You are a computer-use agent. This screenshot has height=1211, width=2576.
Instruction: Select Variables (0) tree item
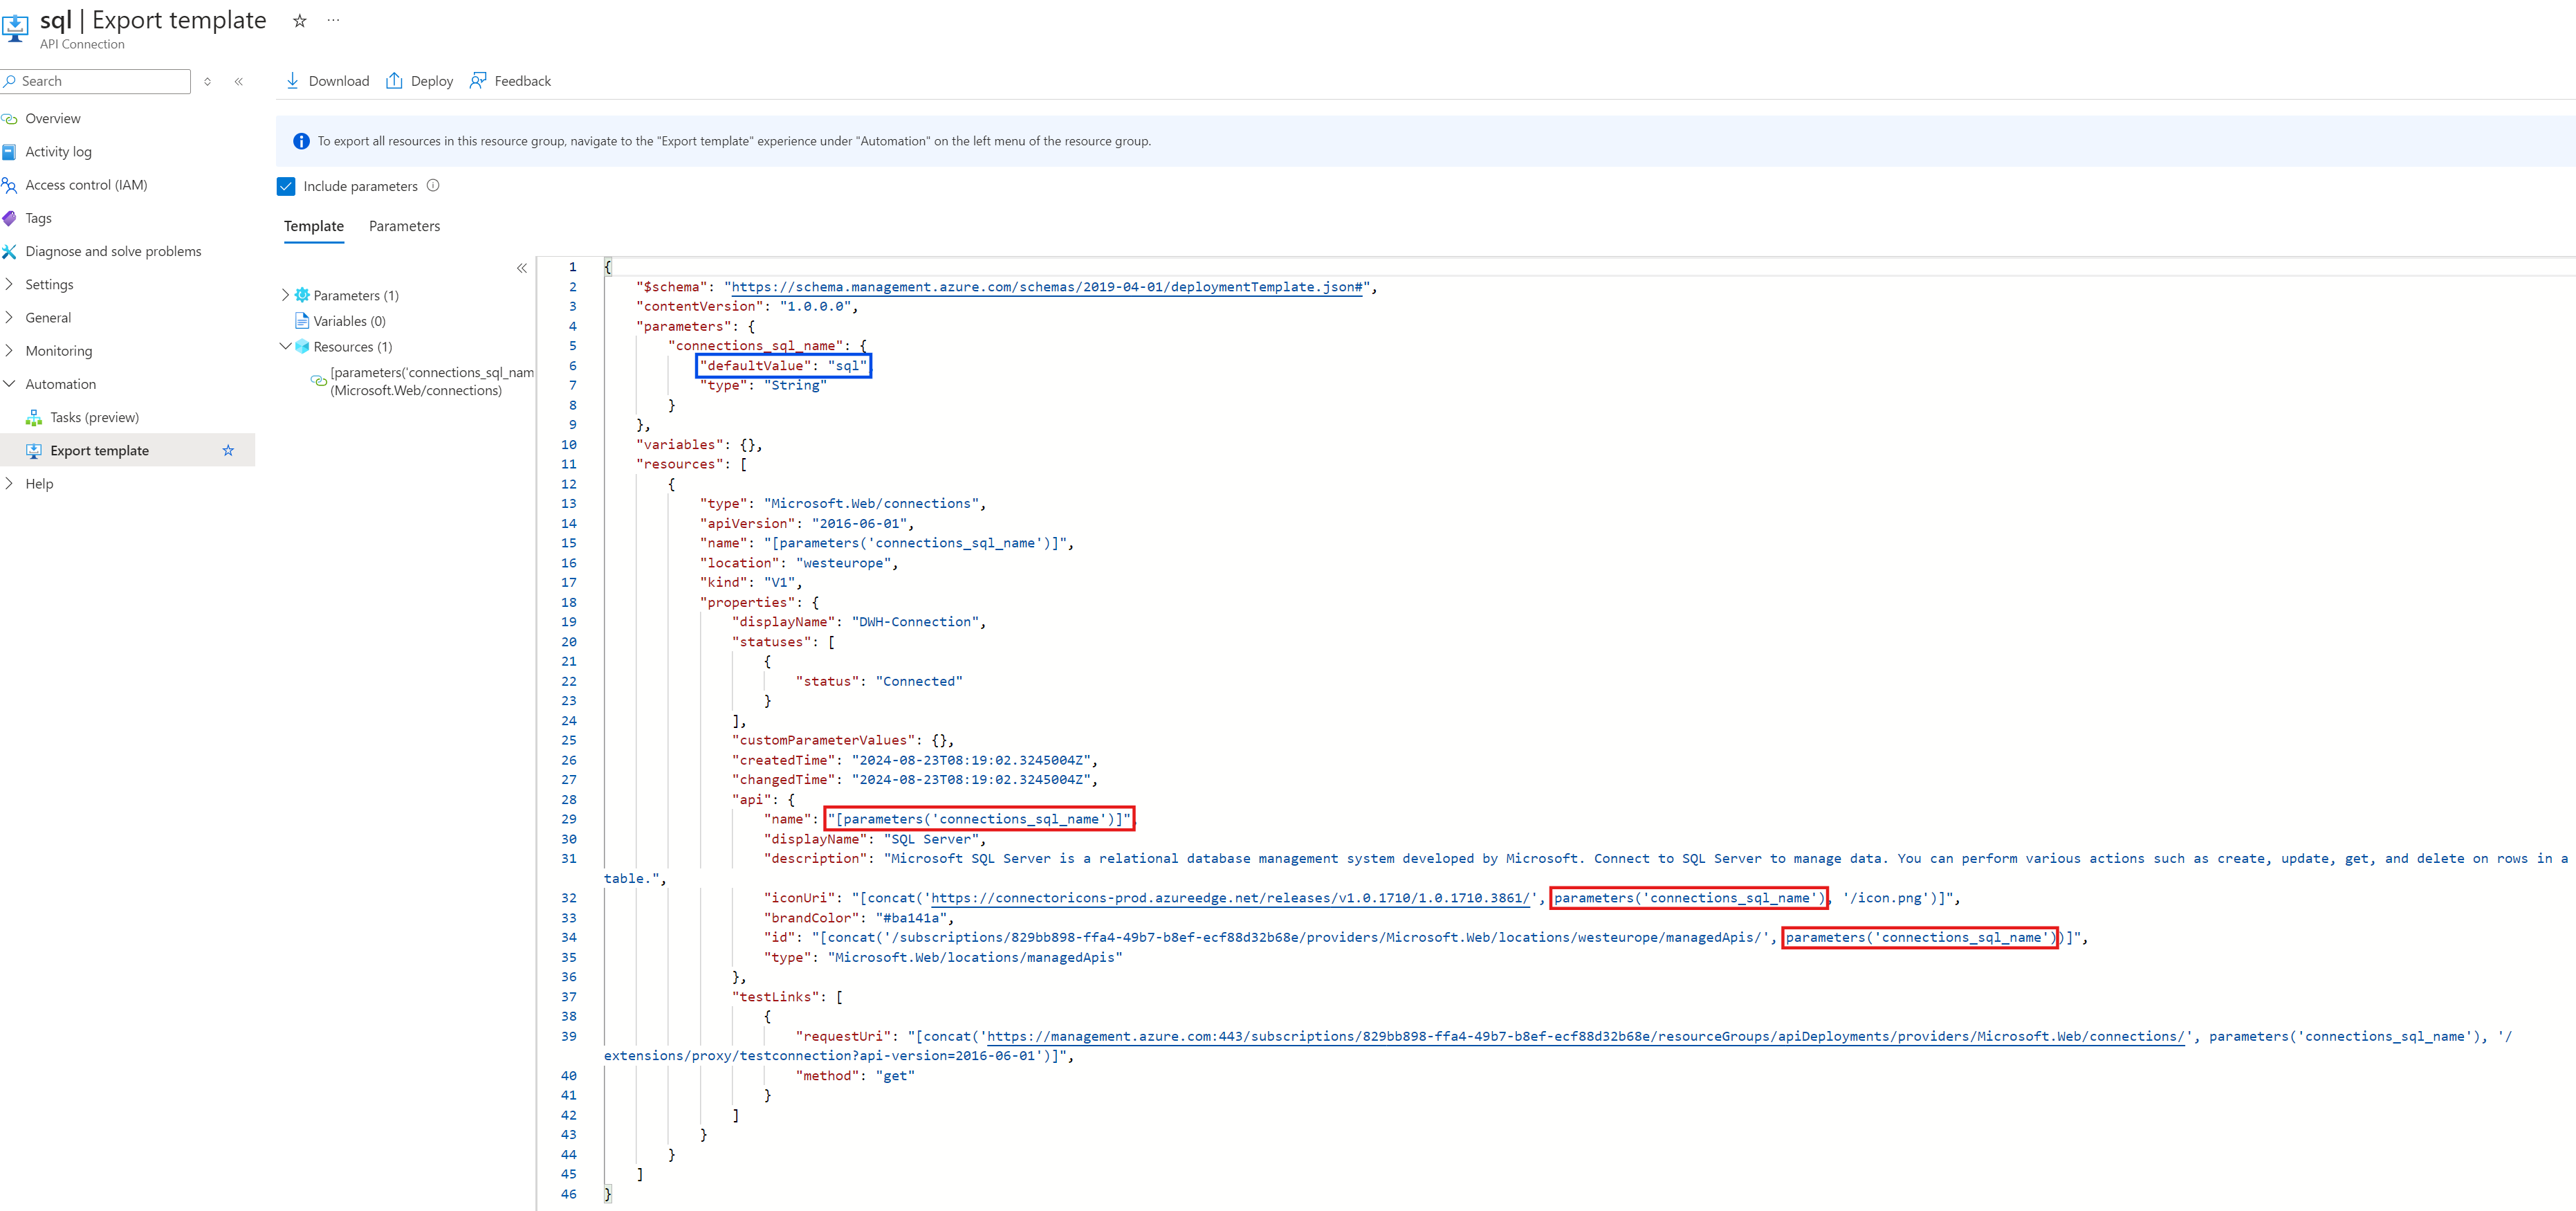(349, 321)
